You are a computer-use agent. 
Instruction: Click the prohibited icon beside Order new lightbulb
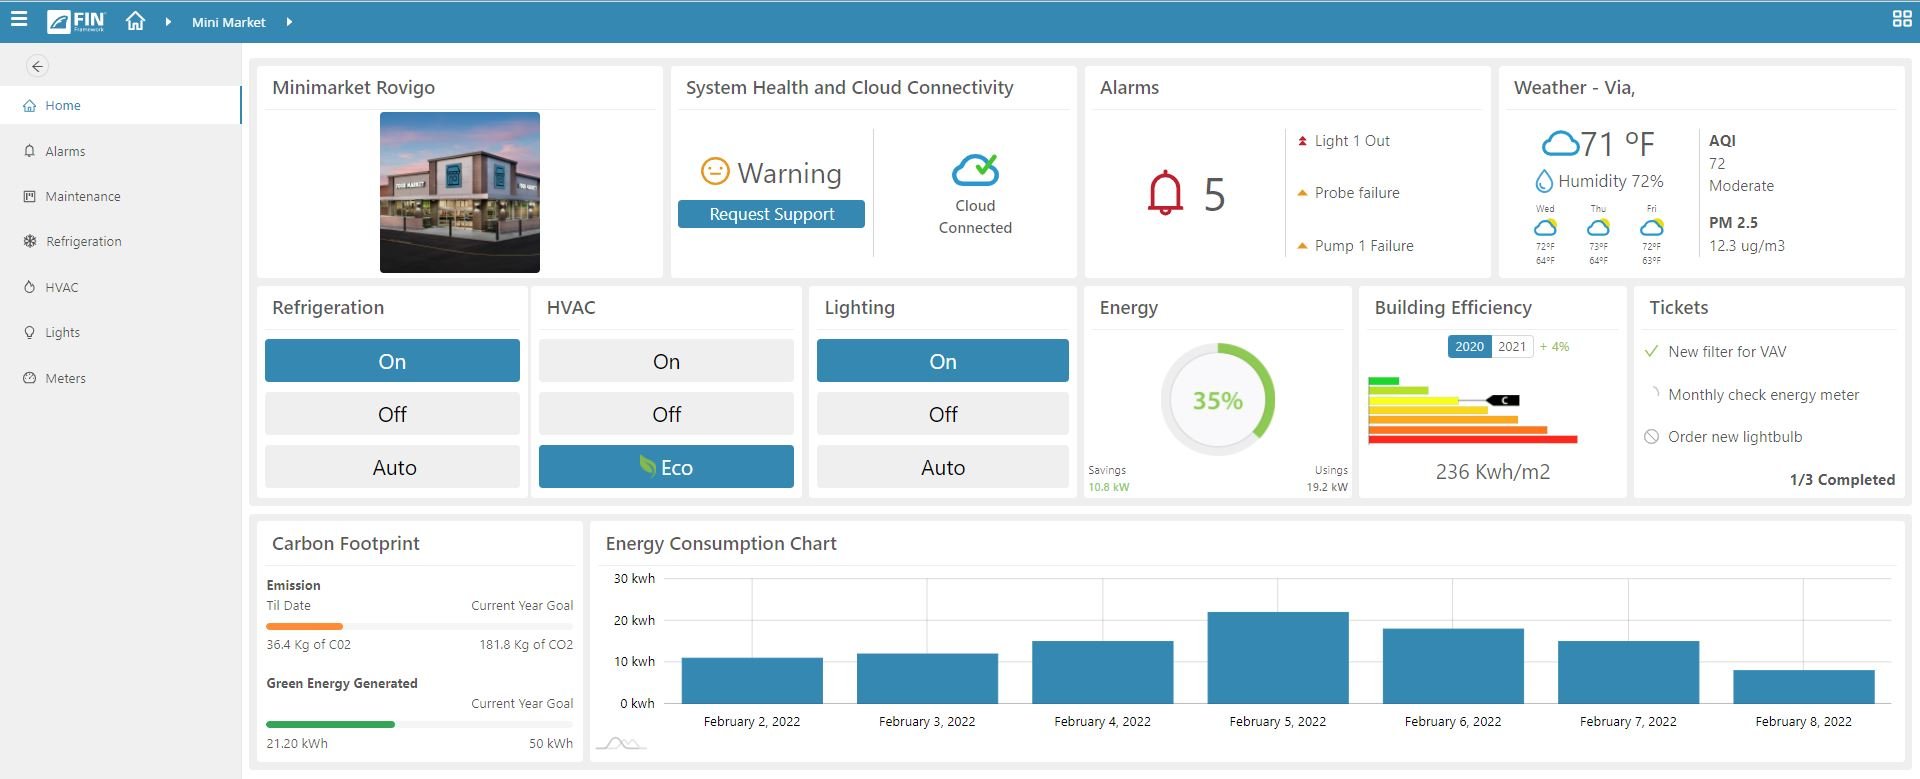pyautogui.click(x=1652, y=437)
